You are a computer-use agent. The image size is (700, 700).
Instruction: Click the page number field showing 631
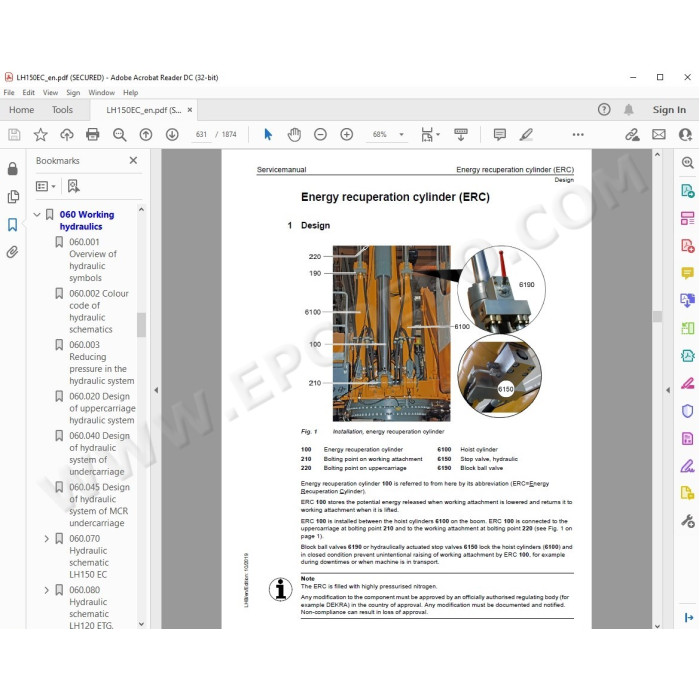click(x=201, y=134)
